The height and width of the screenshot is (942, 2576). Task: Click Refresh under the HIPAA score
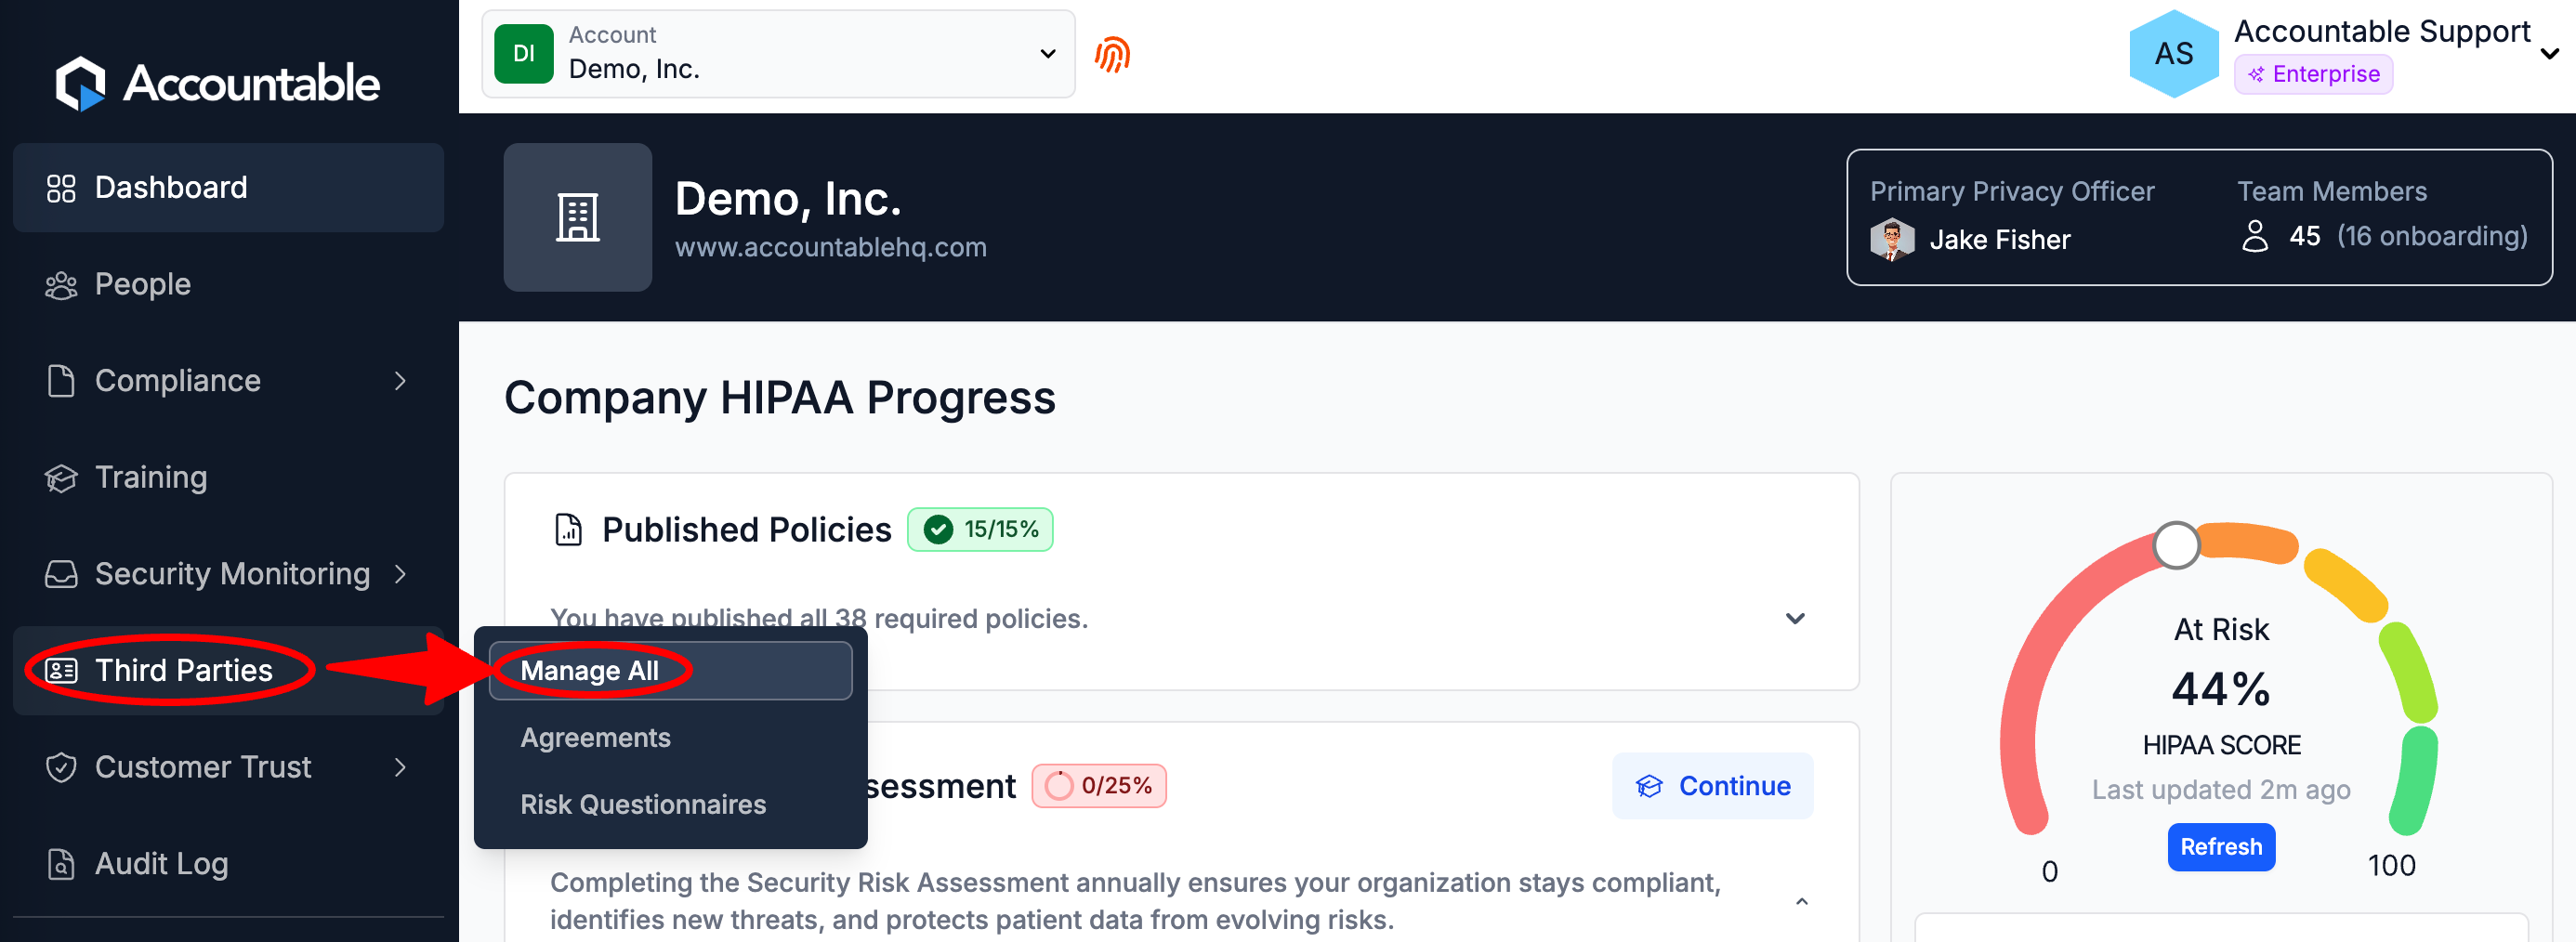pos(2221,847)
